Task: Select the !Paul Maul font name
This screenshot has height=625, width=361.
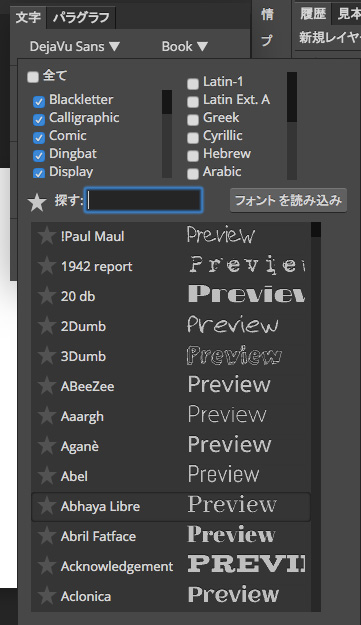Action: pyautogui.click(x=92, y=236)
